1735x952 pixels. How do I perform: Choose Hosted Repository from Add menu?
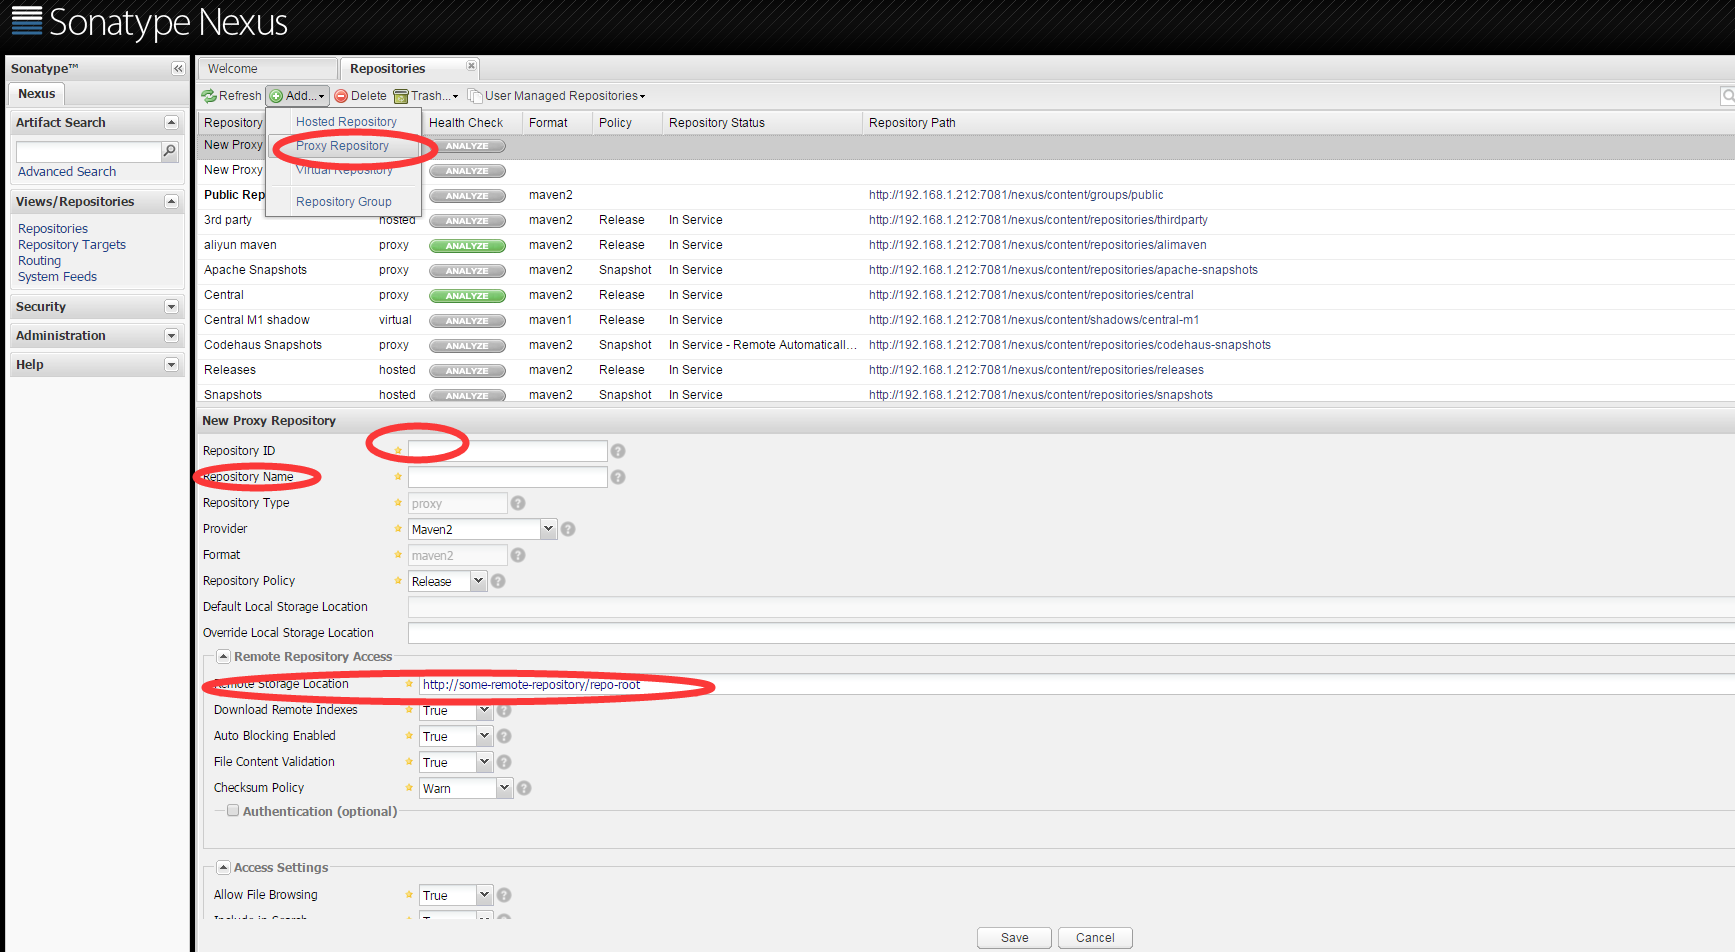346,122
